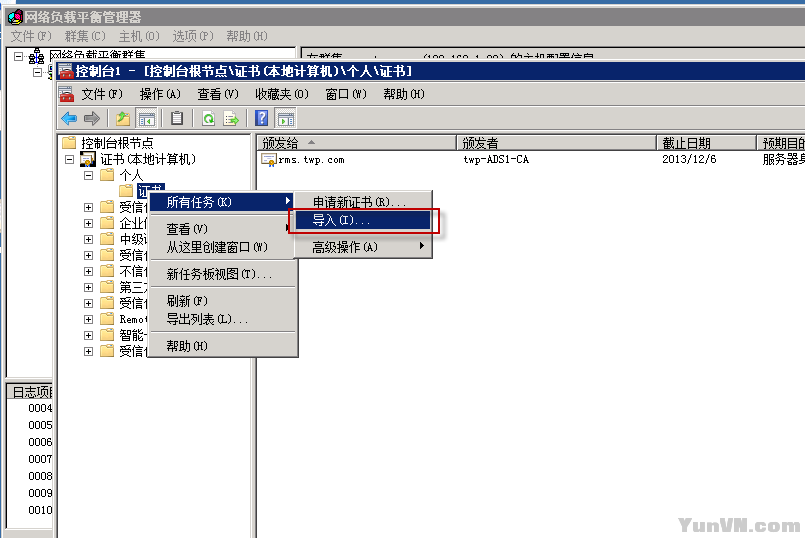Choose 从这里创建窗口(W)
Screen dimensions: 805x538
[222, 247]
